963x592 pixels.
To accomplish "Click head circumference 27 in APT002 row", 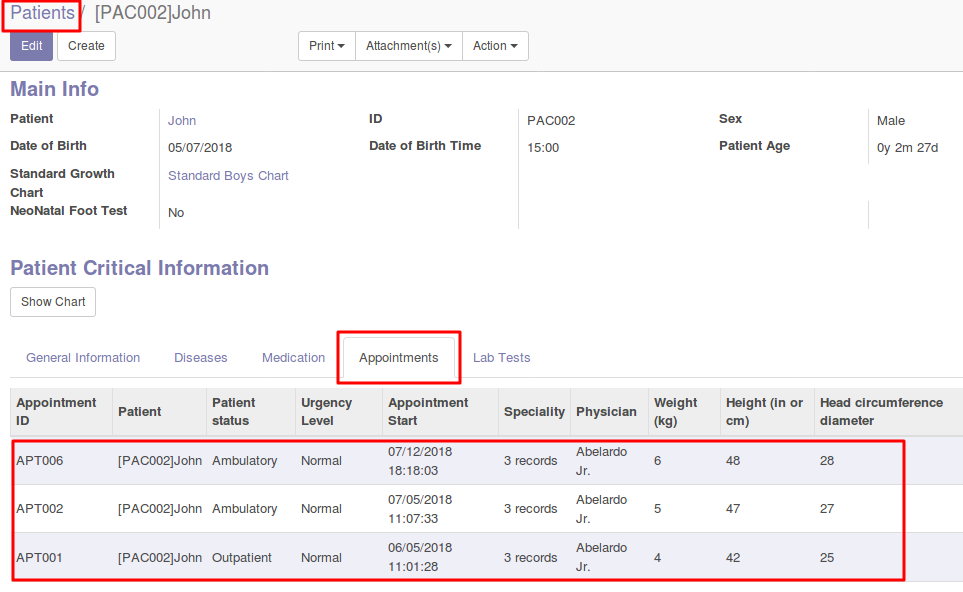I will [x=827, y=508].
